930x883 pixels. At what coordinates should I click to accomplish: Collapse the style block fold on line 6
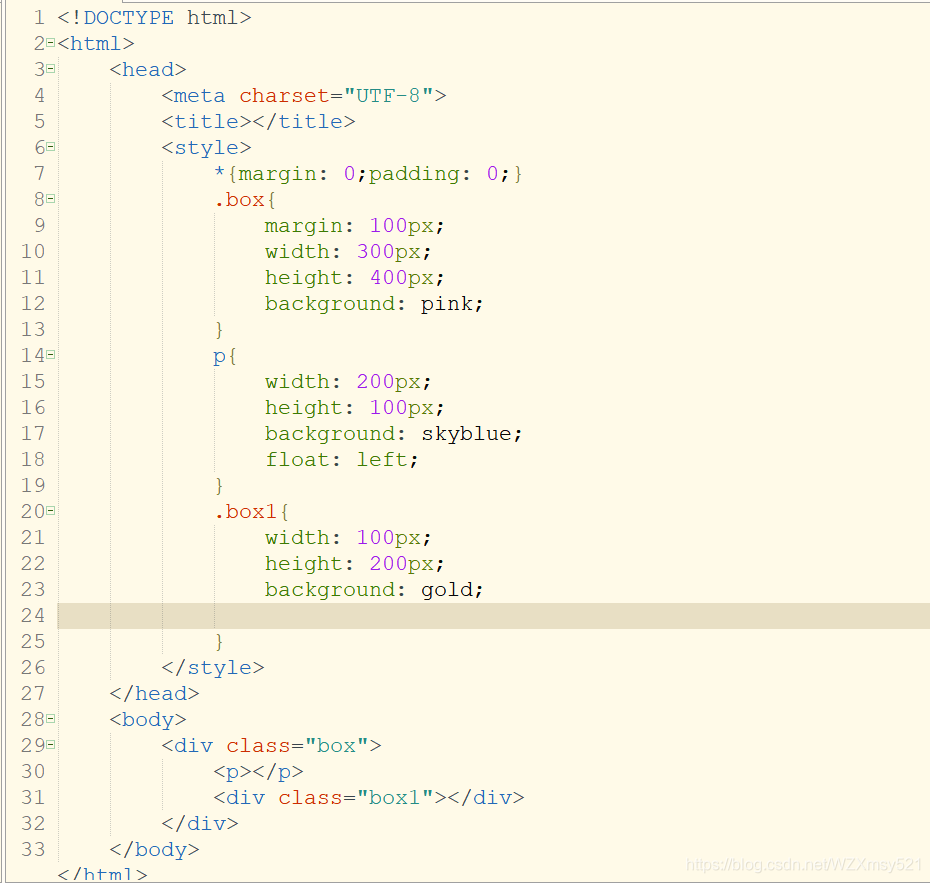pyautogui.click(x=50, y=146)
